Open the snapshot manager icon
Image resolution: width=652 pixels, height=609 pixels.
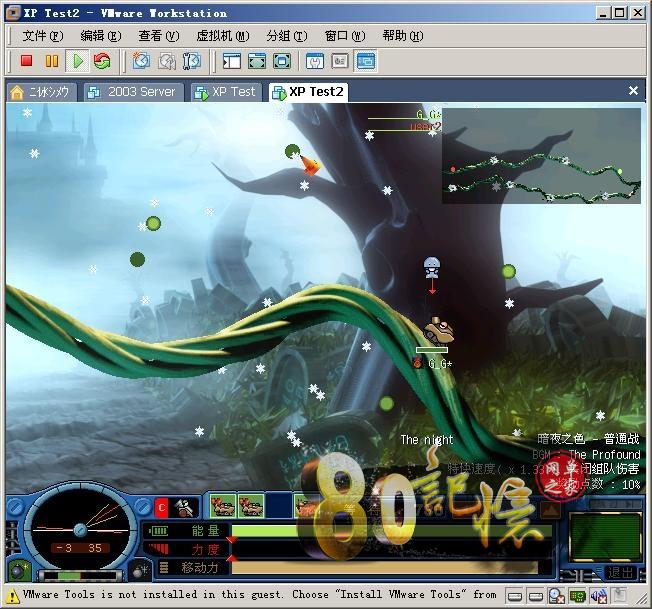pyautogui.click(x=191, y=61)
